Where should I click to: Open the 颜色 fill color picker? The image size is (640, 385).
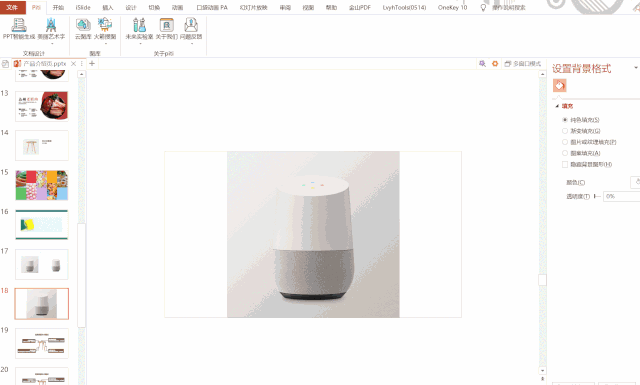[x=636, y=182]
